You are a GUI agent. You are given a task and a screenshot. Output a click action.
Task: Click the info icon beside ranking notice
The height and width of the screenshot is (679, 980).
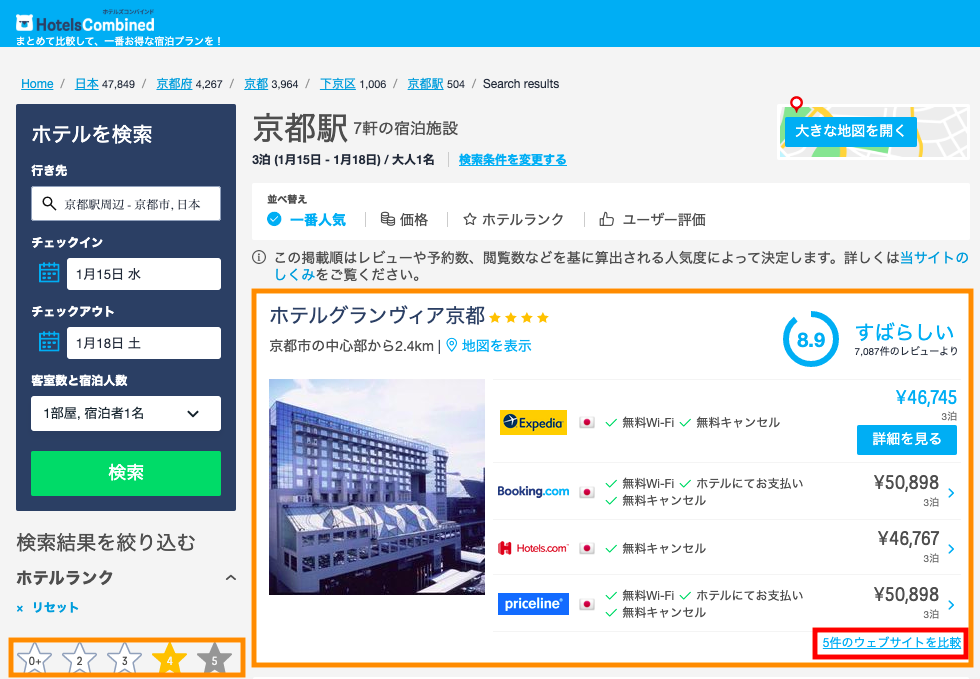tap(259, 257)
